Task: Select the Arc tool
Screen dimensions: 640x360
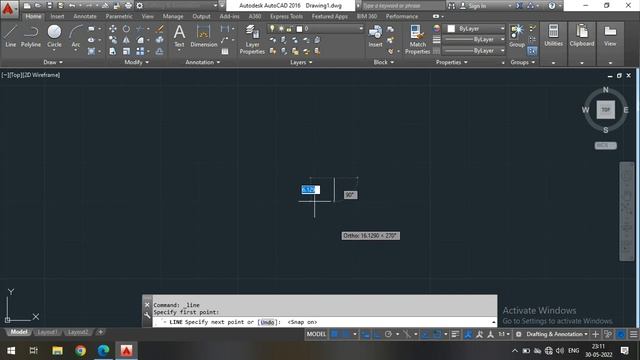Action: point(76,36)
